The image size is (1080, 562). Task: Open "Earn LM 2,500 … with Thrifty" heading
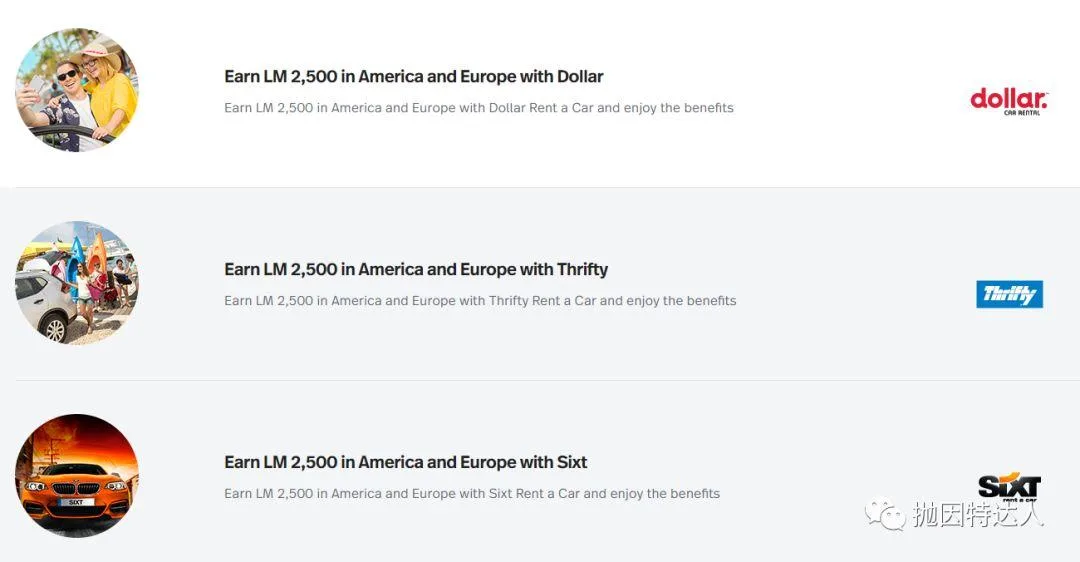(415, 270)
